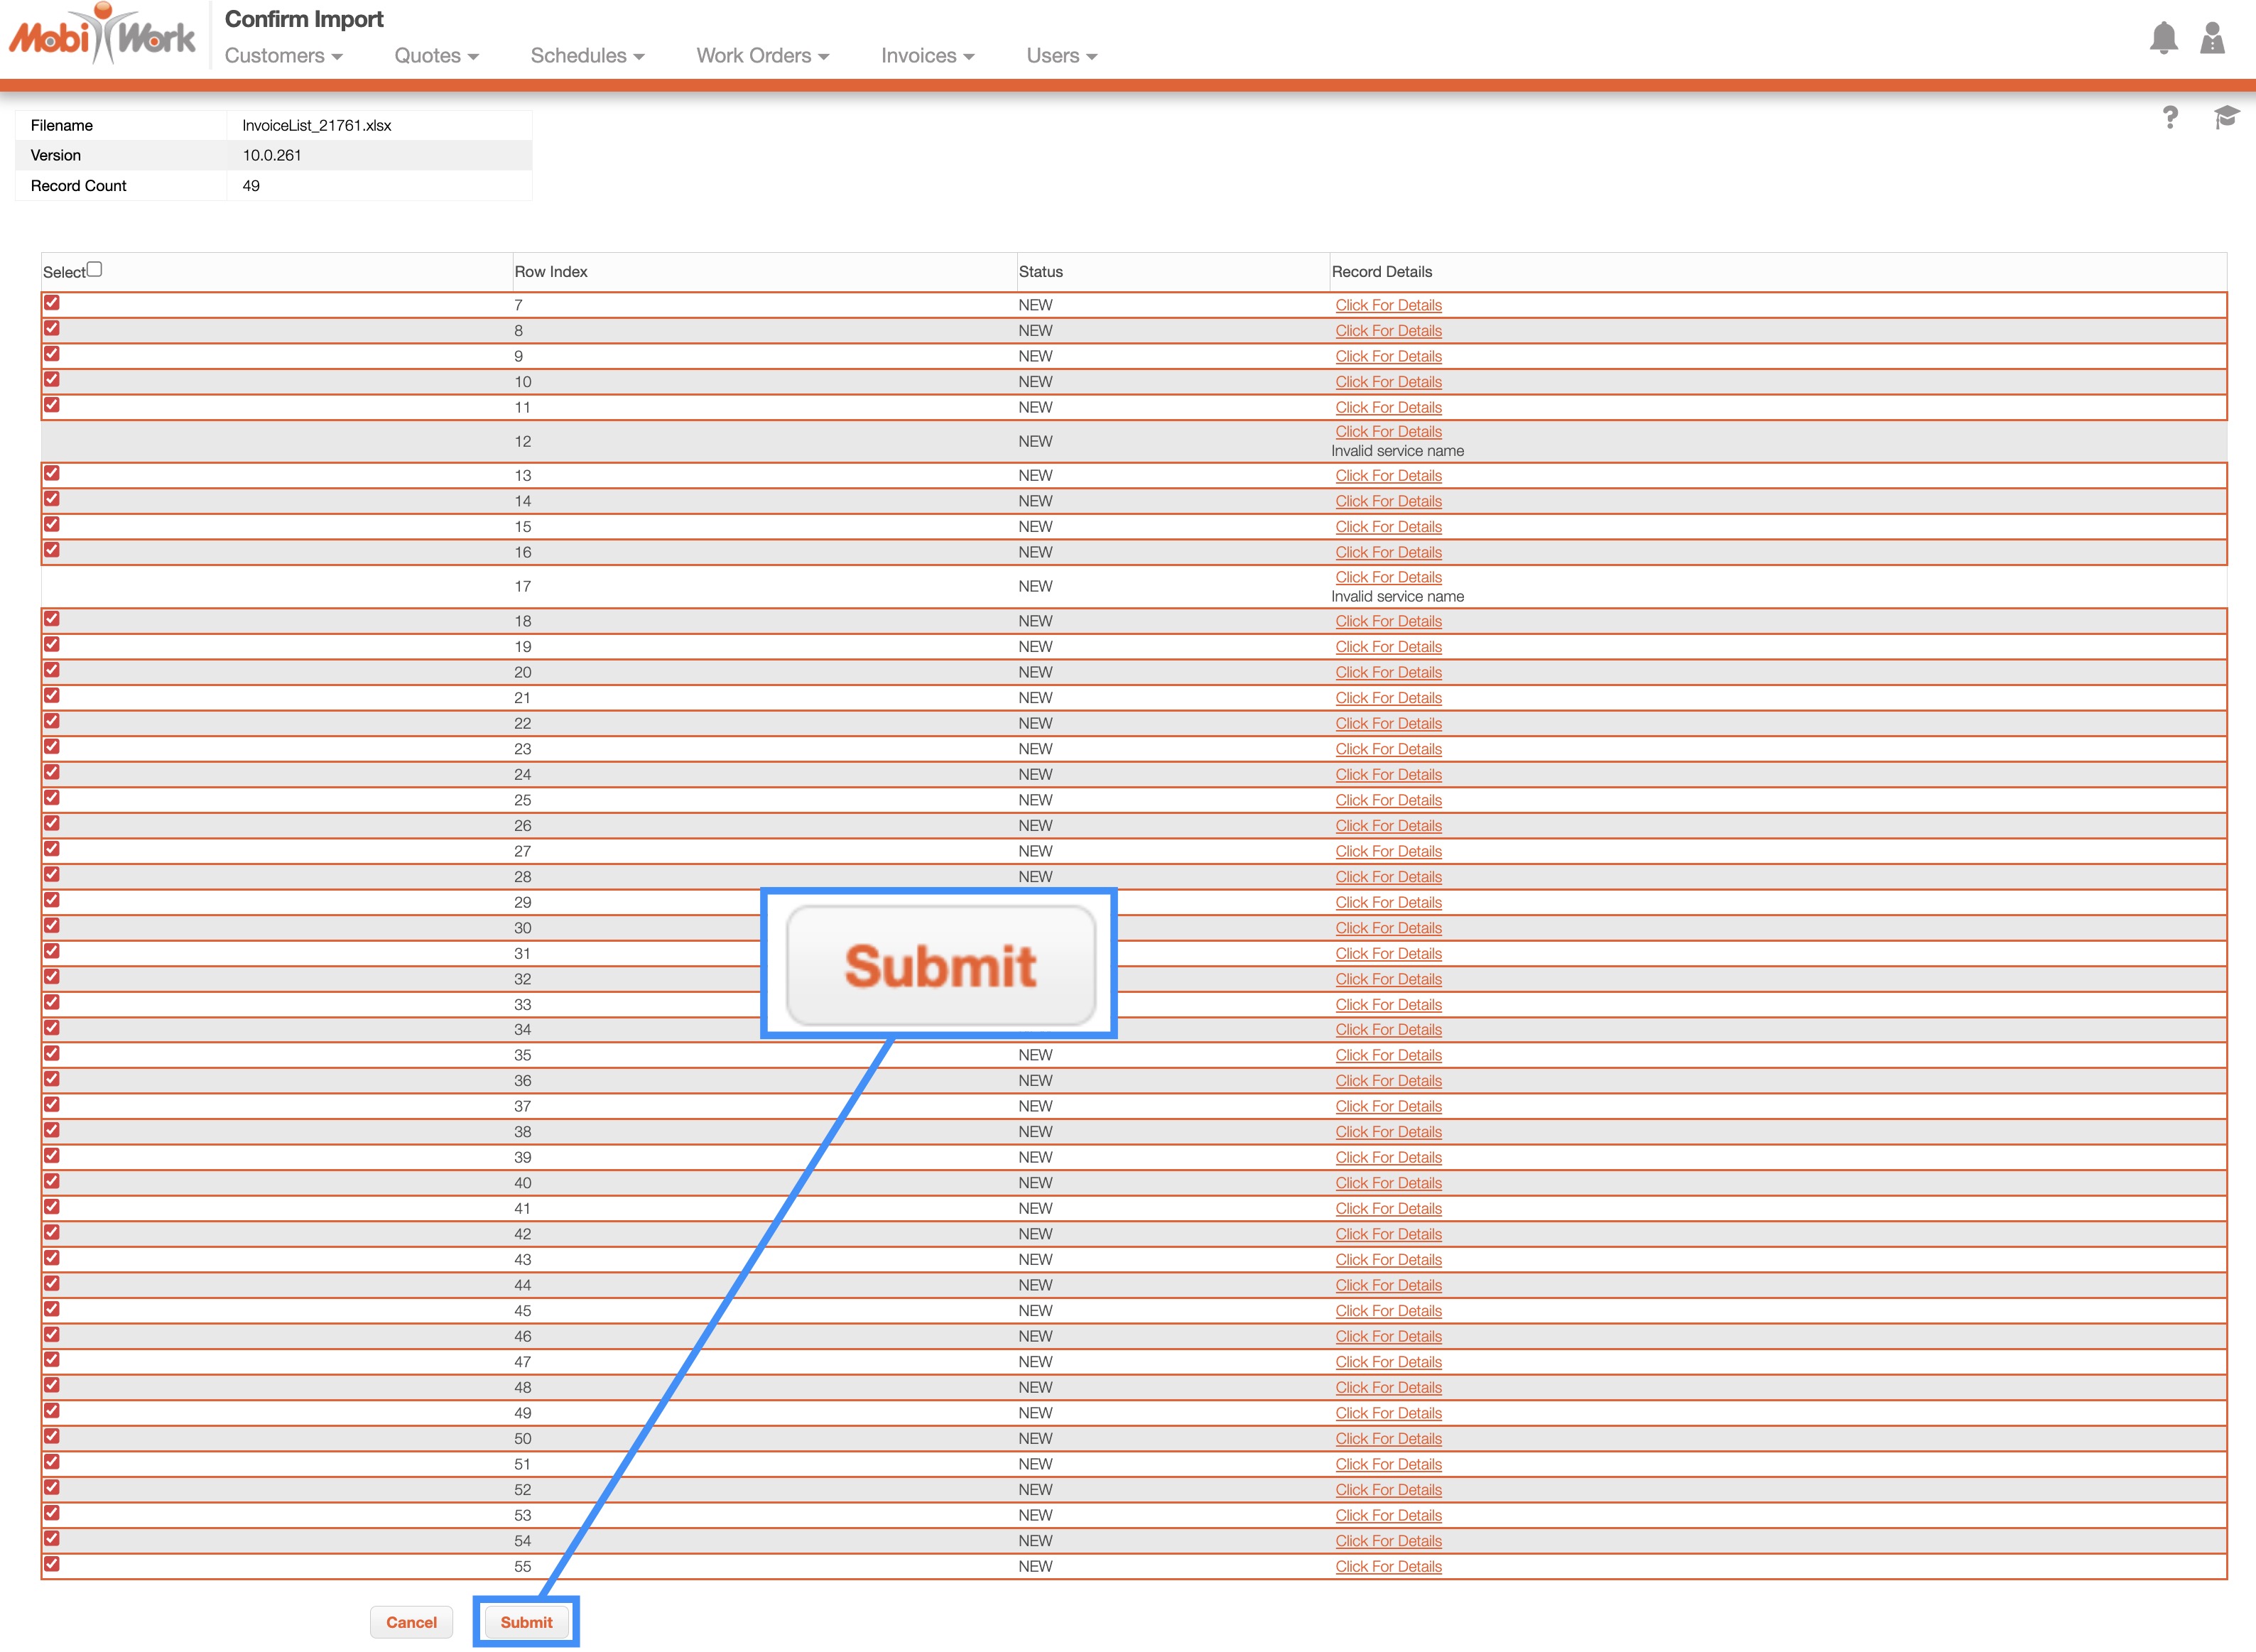The width and height of the screenshot is (2256, 1652).
Task: Open the Users menu
Action: [1061, 56]
